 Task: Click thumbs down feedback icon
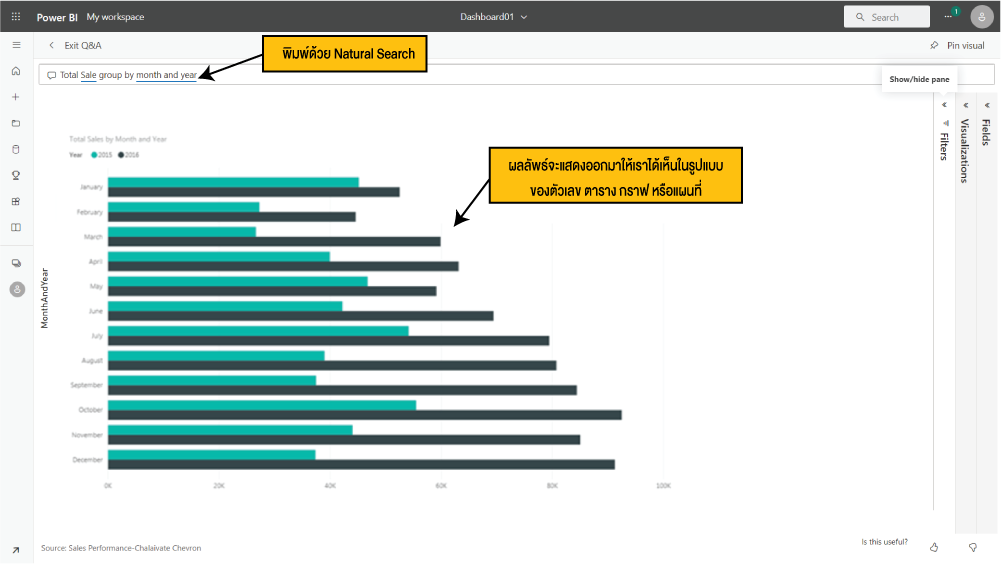tap(972, 547)
